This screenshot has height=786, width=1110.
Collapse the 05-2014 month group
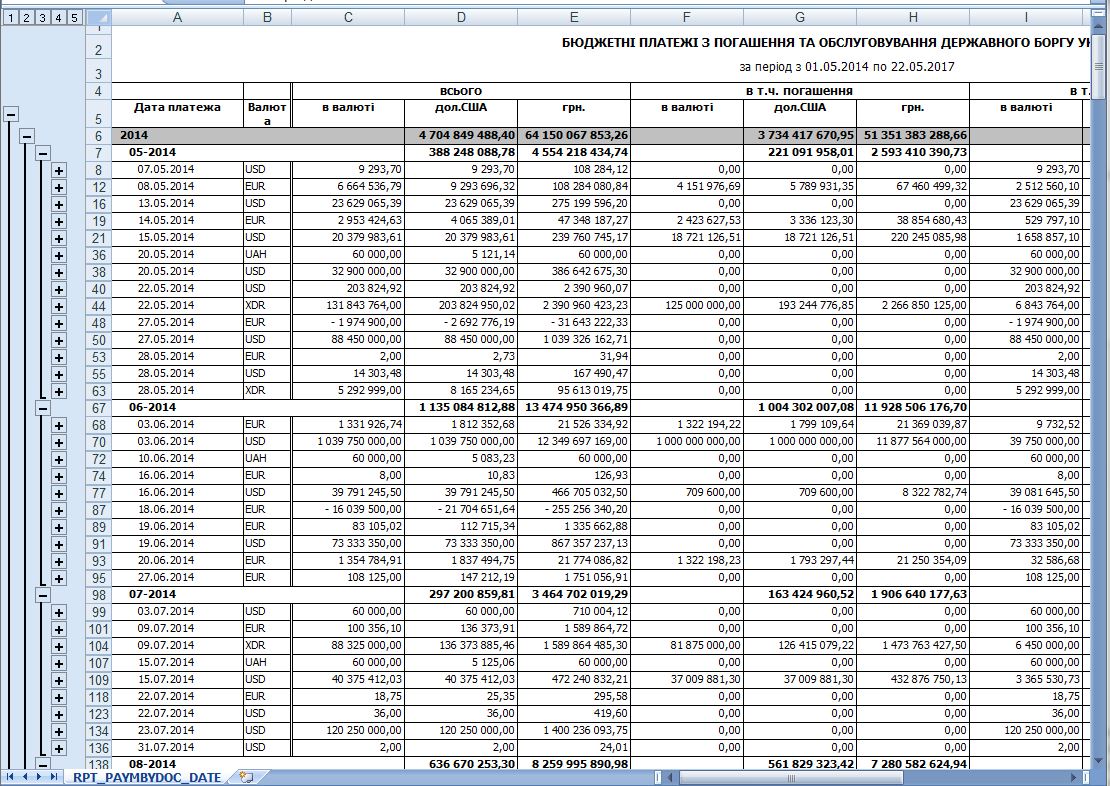point(43,153)
